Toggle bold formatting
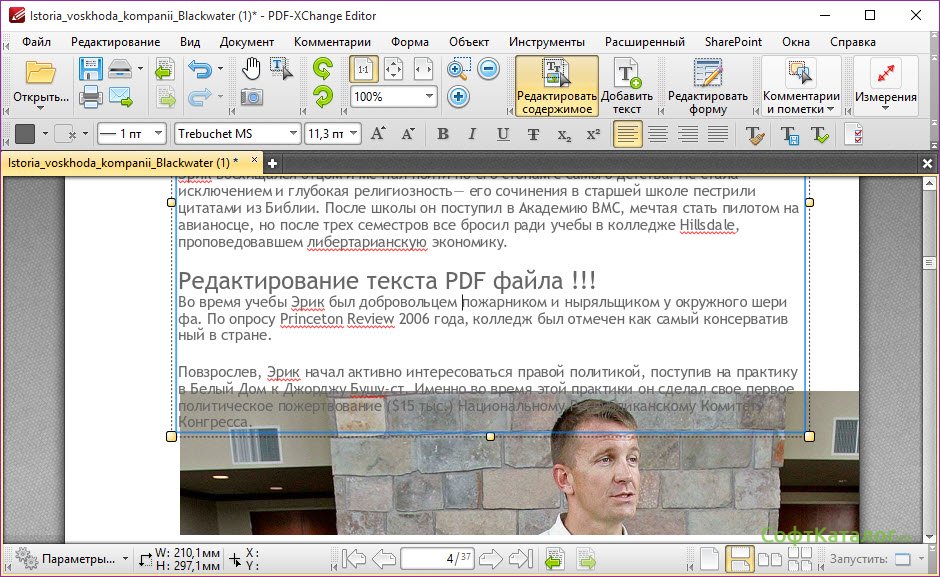Viewport: 940px width, 577px height. coord(443,134)
